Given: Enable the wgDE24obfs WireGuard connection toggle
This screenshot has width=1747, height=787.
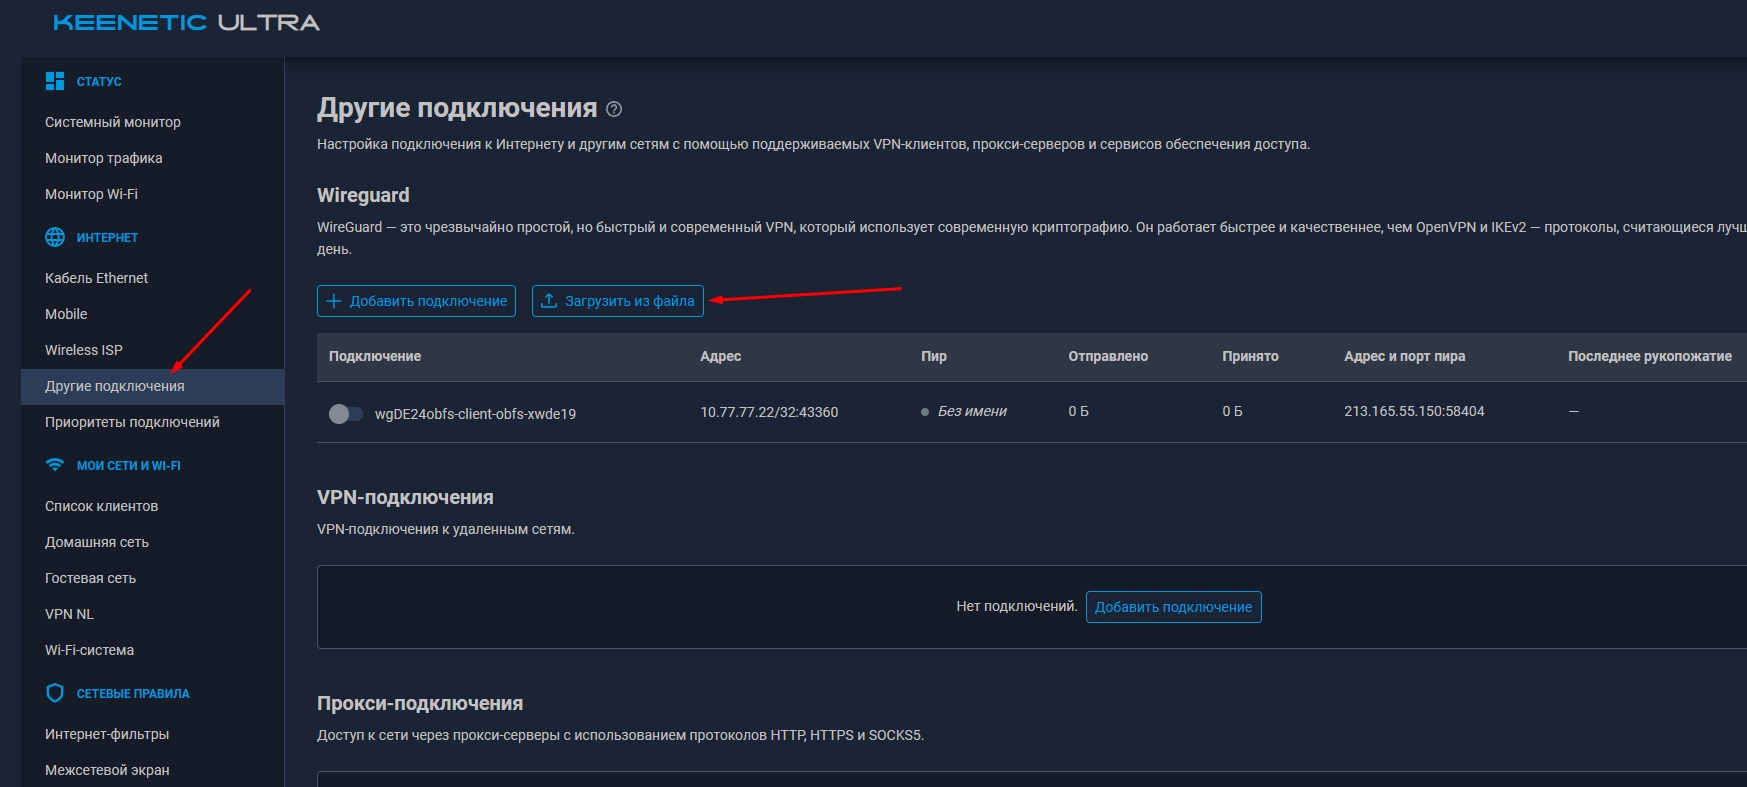Looking at the screenshot, I should [x=345, y=414].
